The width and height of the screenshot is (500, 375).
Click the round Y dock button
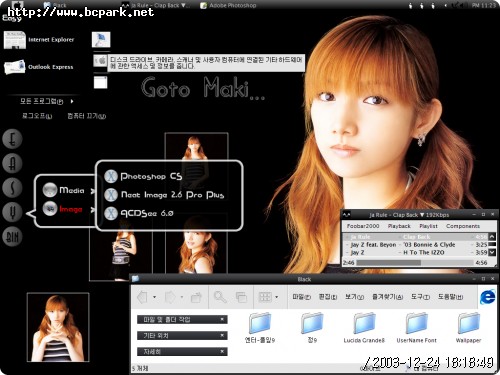coord(12,212)
